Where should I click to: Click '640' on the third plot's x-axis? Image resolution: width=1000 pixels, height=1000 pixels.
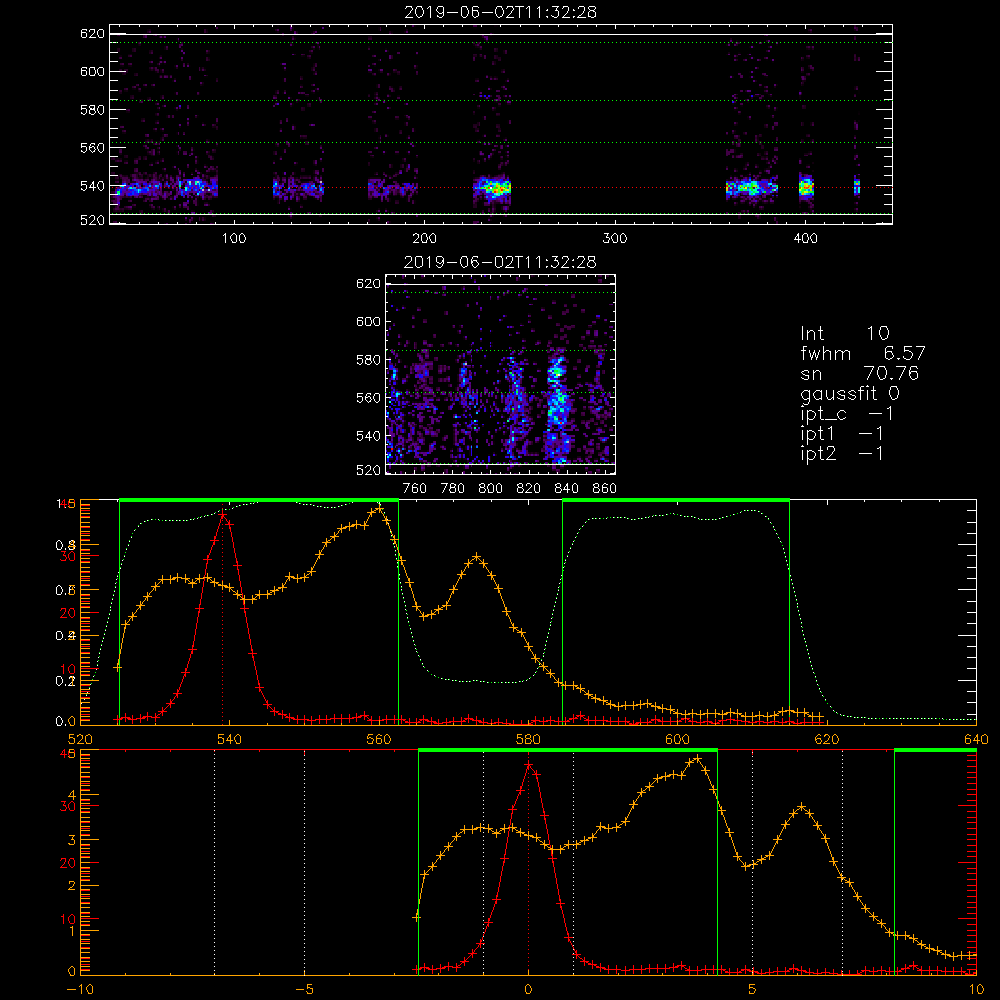[976, 740]
